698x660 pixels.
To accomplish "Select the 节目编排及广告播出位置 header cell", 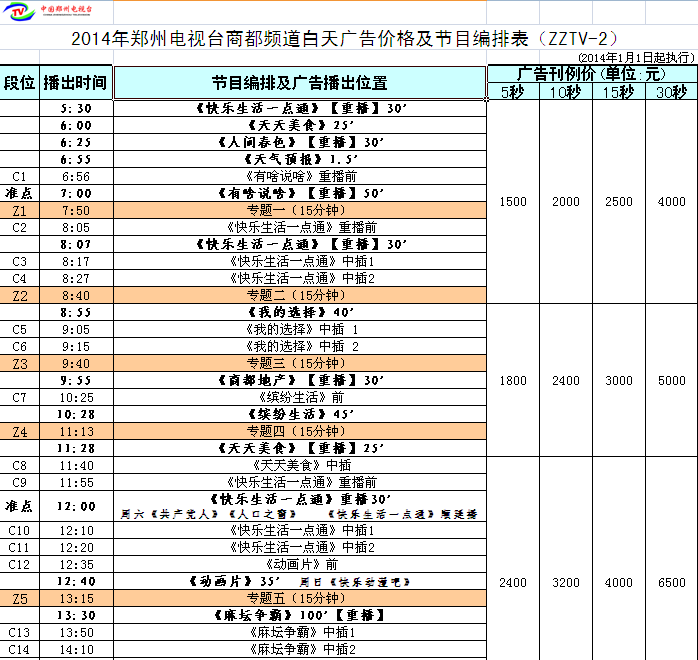I will 300,83.
